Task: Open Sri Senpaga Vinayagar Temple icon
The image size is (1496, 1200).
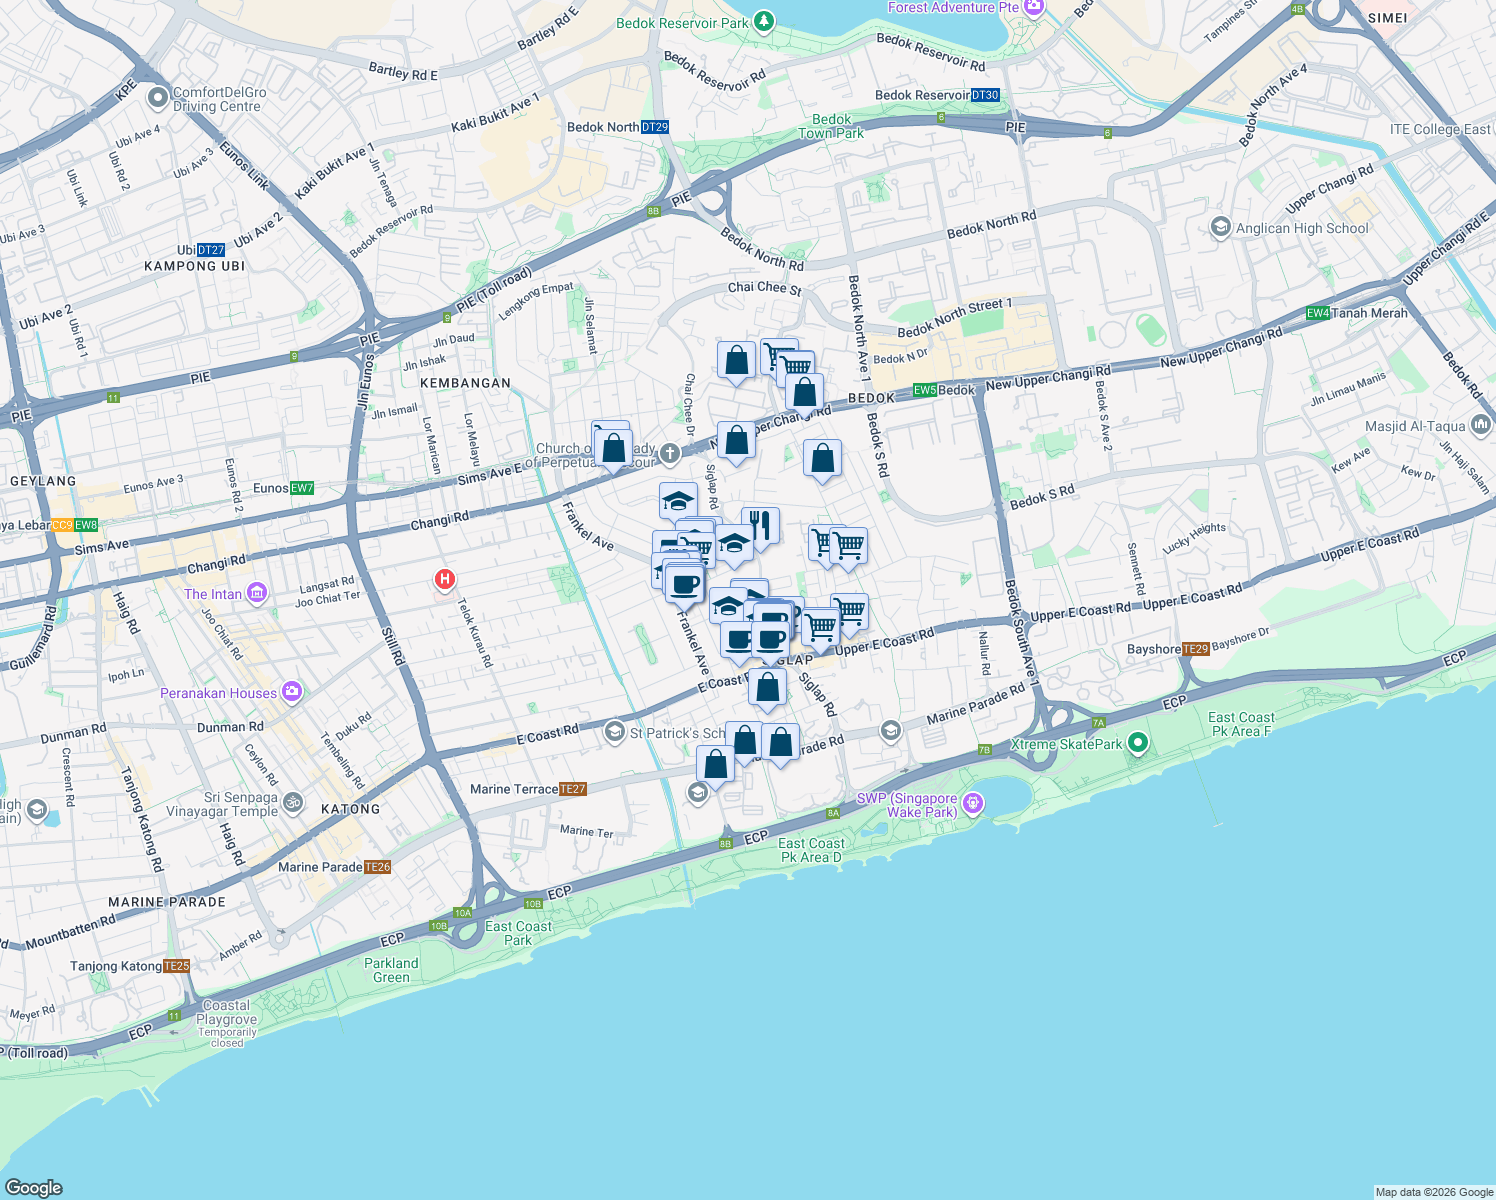Action: coord(293,802)
